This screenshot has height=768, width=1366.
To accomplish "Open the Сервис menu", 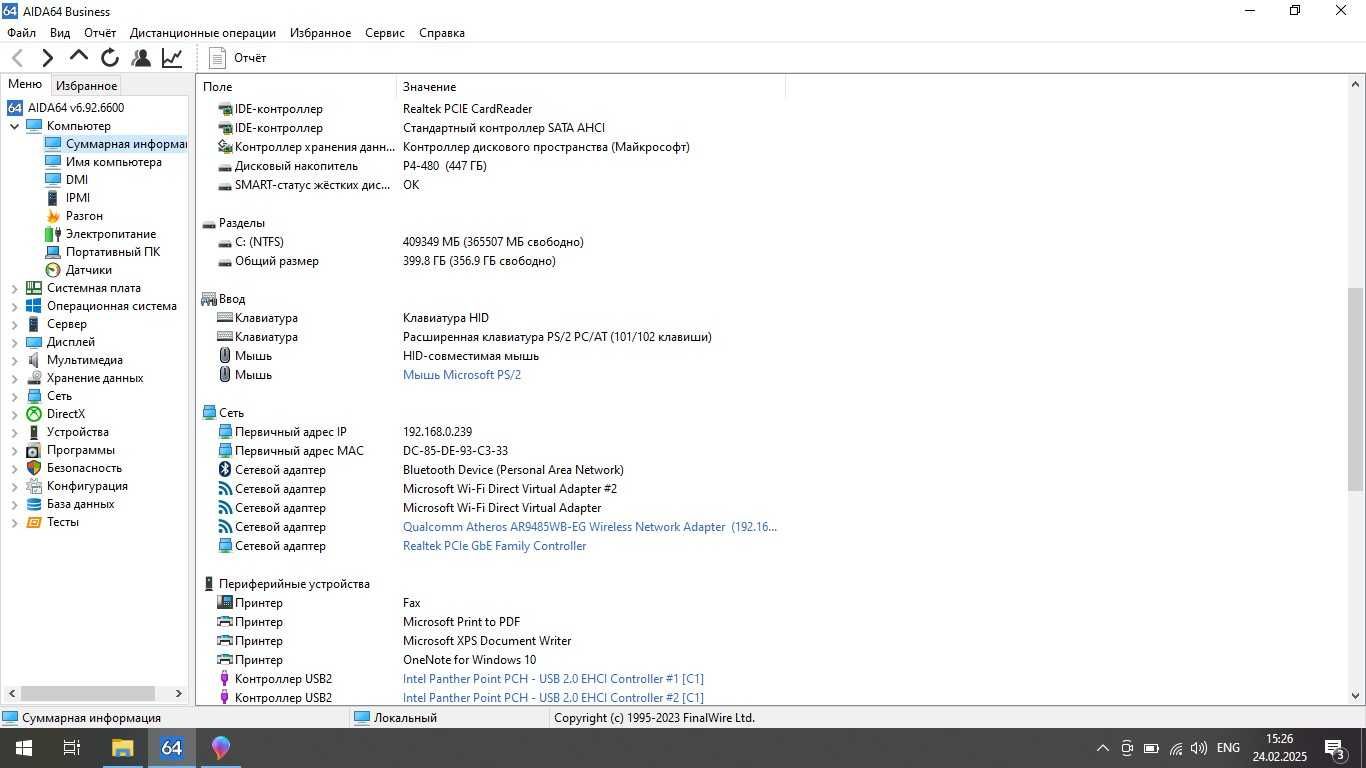I will pos(385,32).
